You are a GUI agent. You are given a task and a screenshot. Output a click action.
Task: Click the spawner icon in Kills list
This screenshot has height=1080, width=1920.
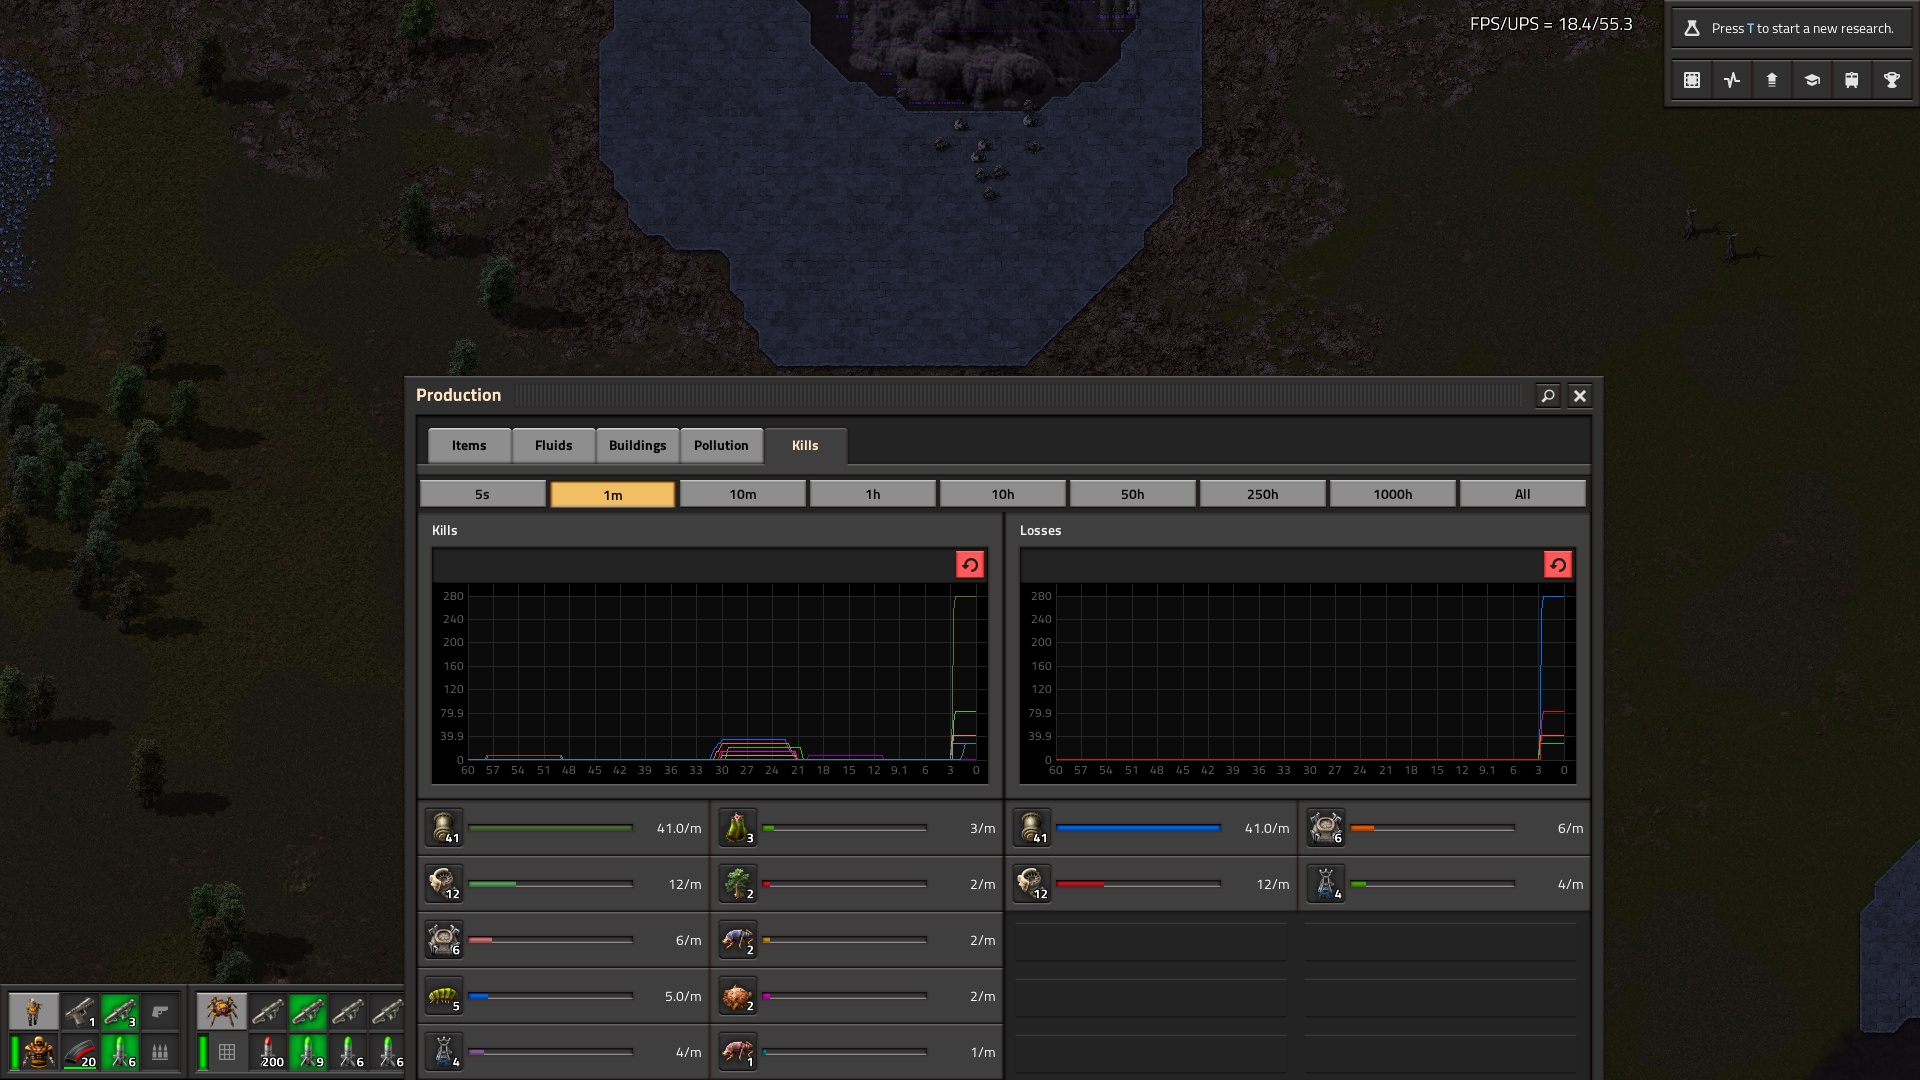(738, 996)
